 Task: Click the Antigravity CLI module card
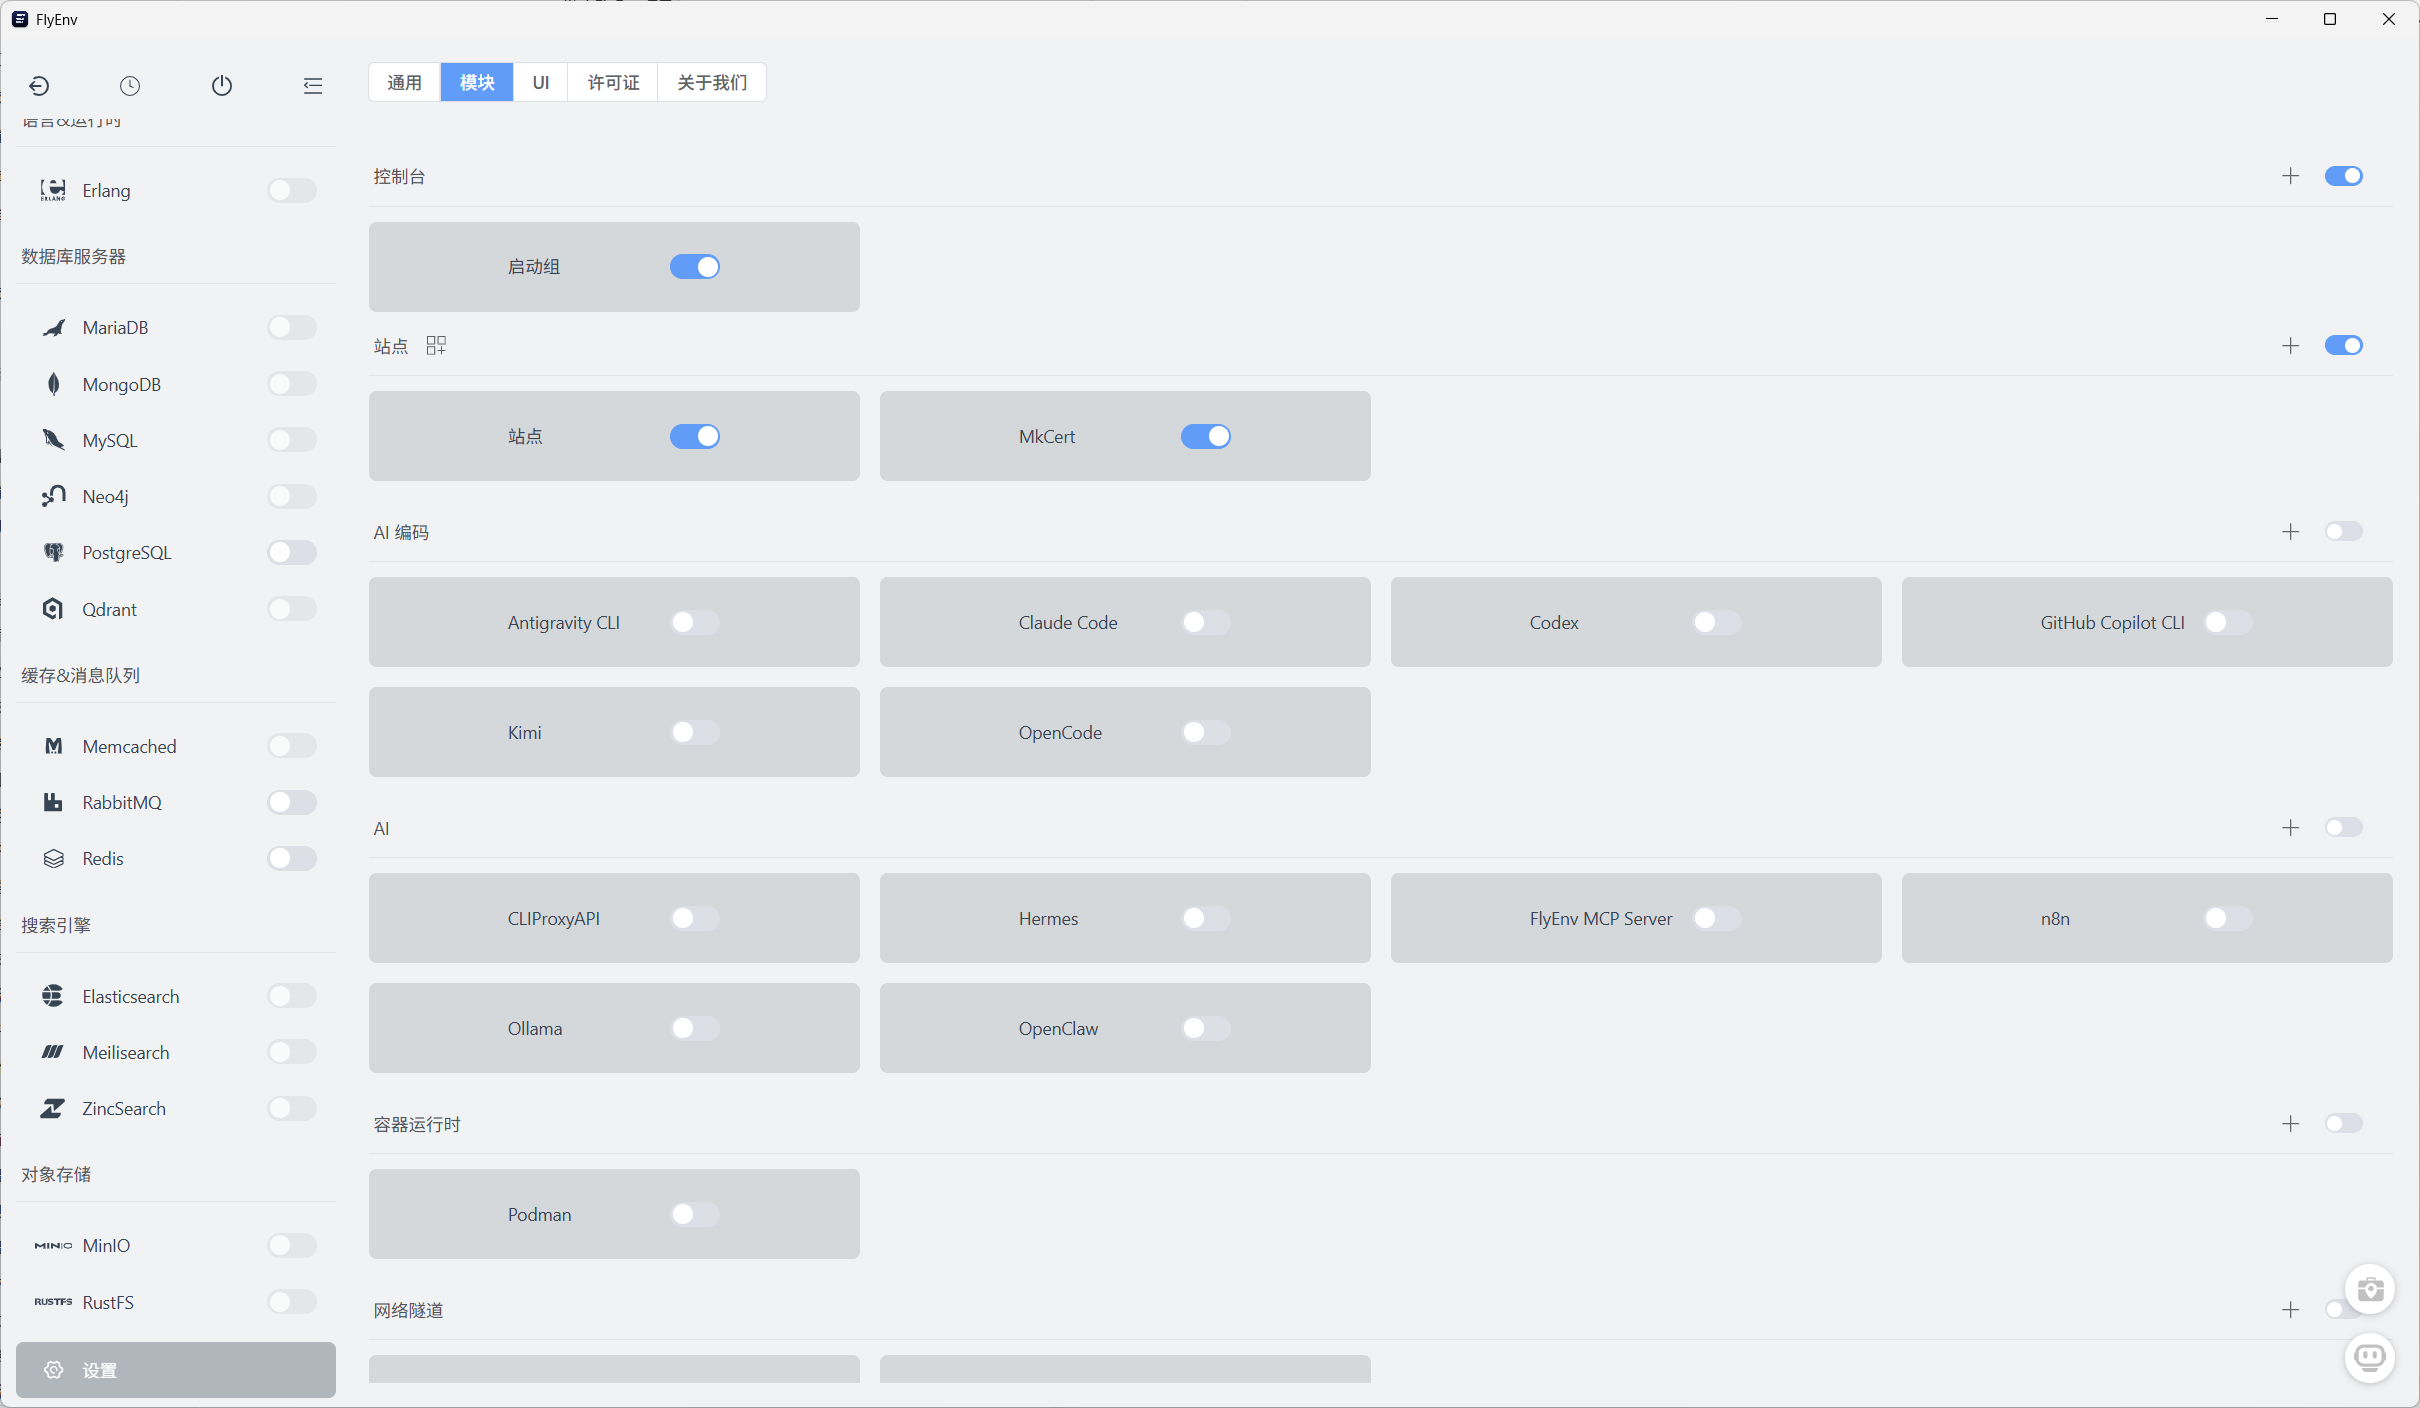[614, 622]
